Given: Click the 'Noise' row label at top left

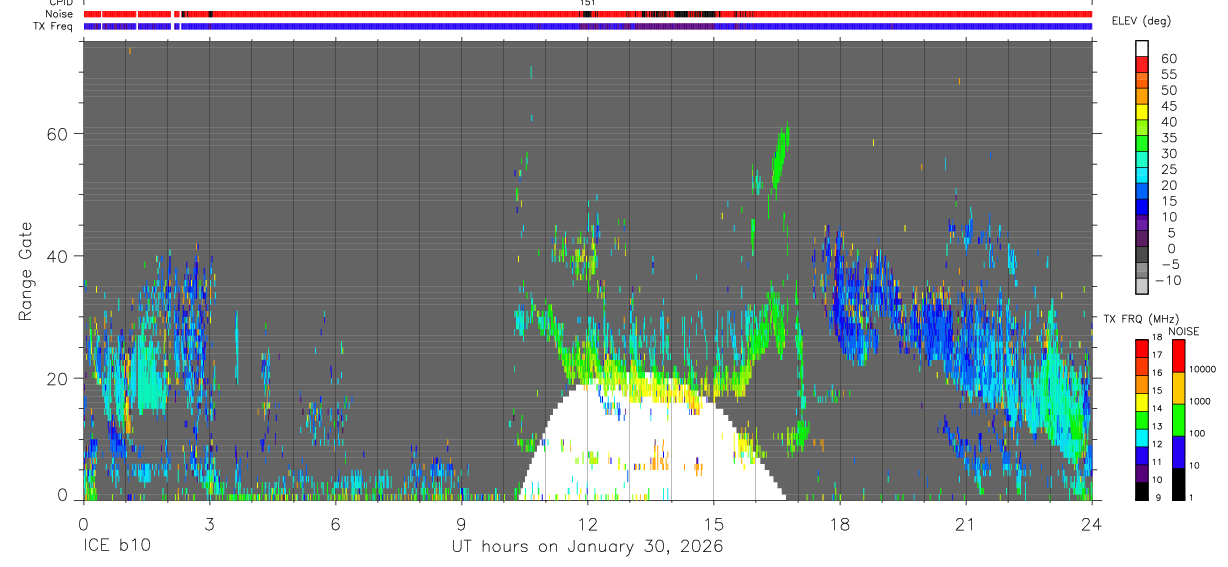Looking at the screenshot, I should point(60,14).
